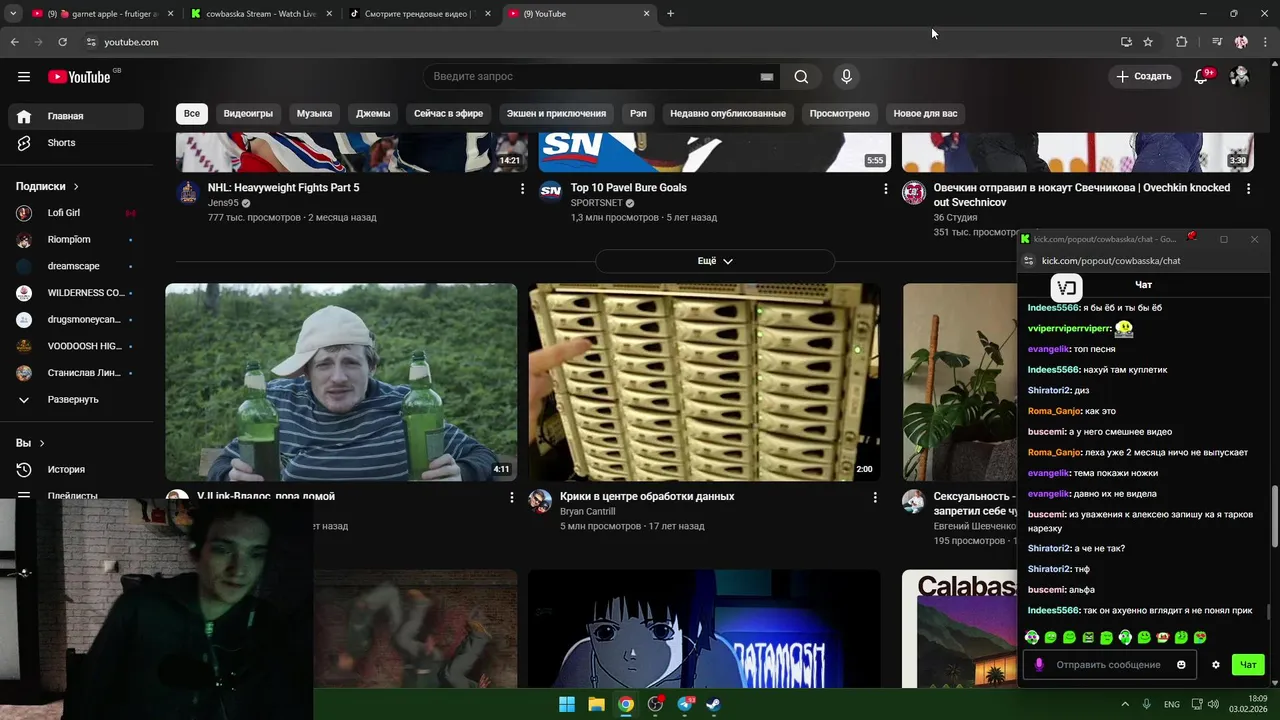
Task: Switch input language via ENG indicator
Action: pos(1172,704)
